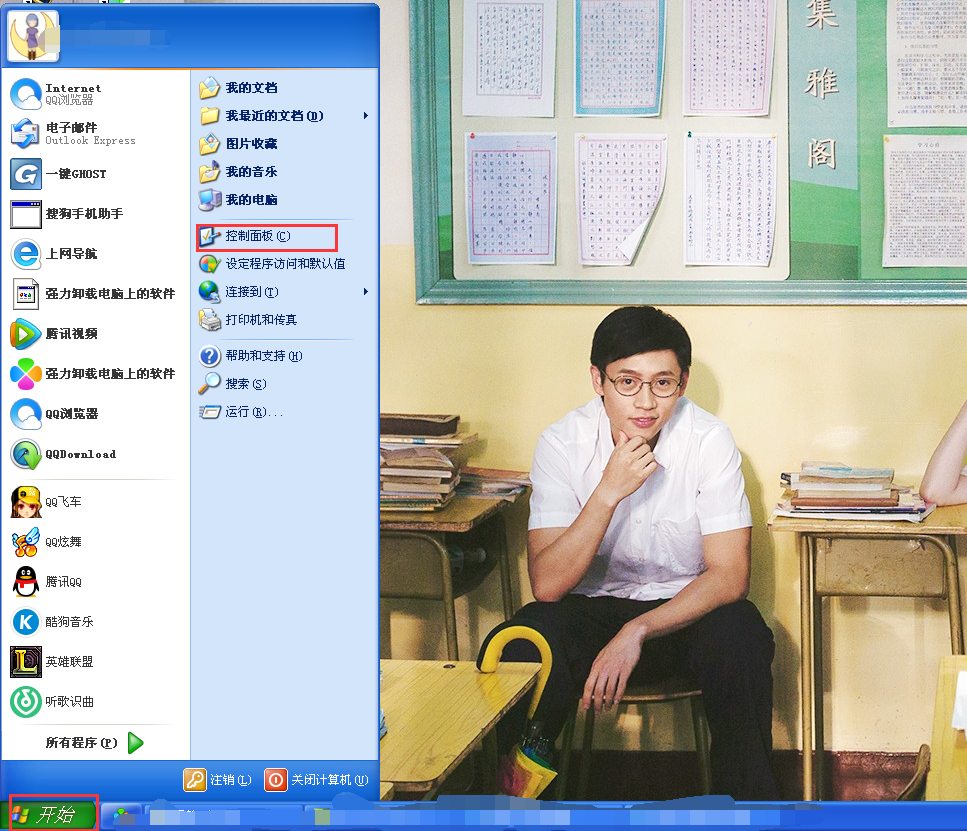Open 强力卸载电脑上的软件 with the colorful clover icon

(x=95, y=374)
